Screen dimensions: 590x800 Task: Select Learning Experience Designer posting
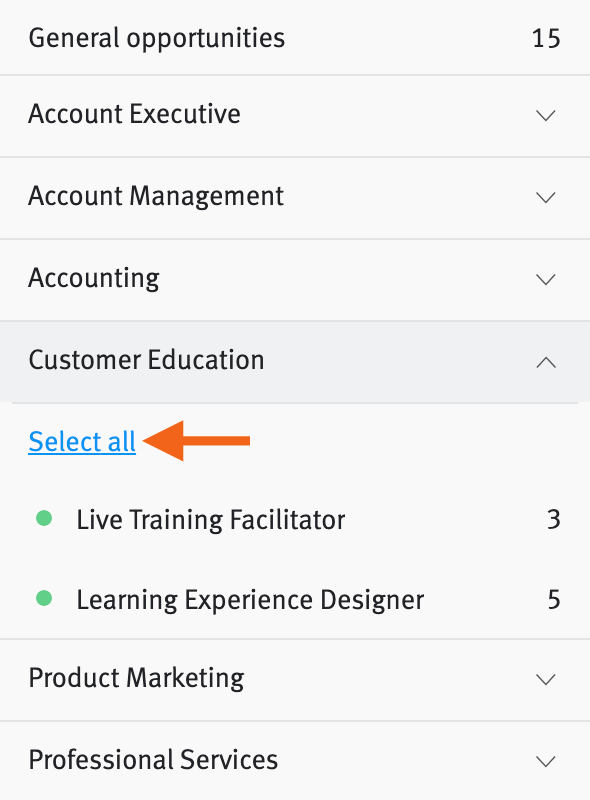tap(295, 599)
